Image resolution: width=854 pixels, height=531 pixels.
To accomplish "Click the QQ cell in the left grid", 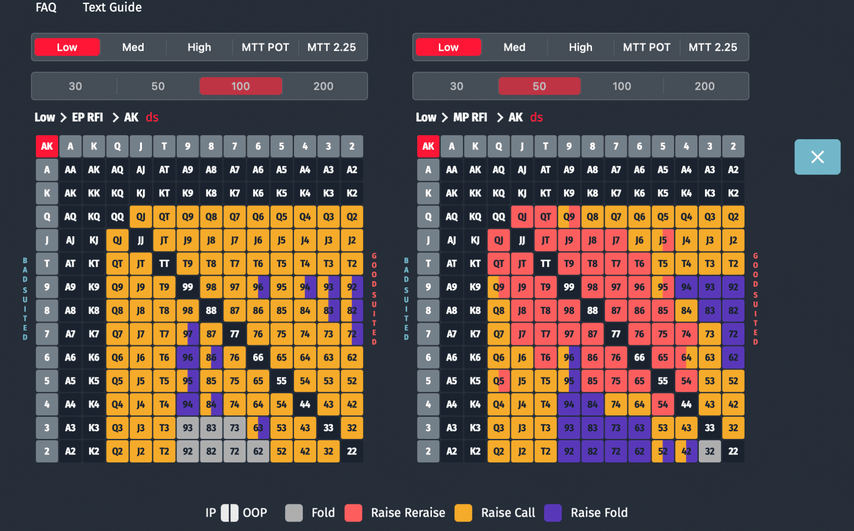I will [117, 216].
